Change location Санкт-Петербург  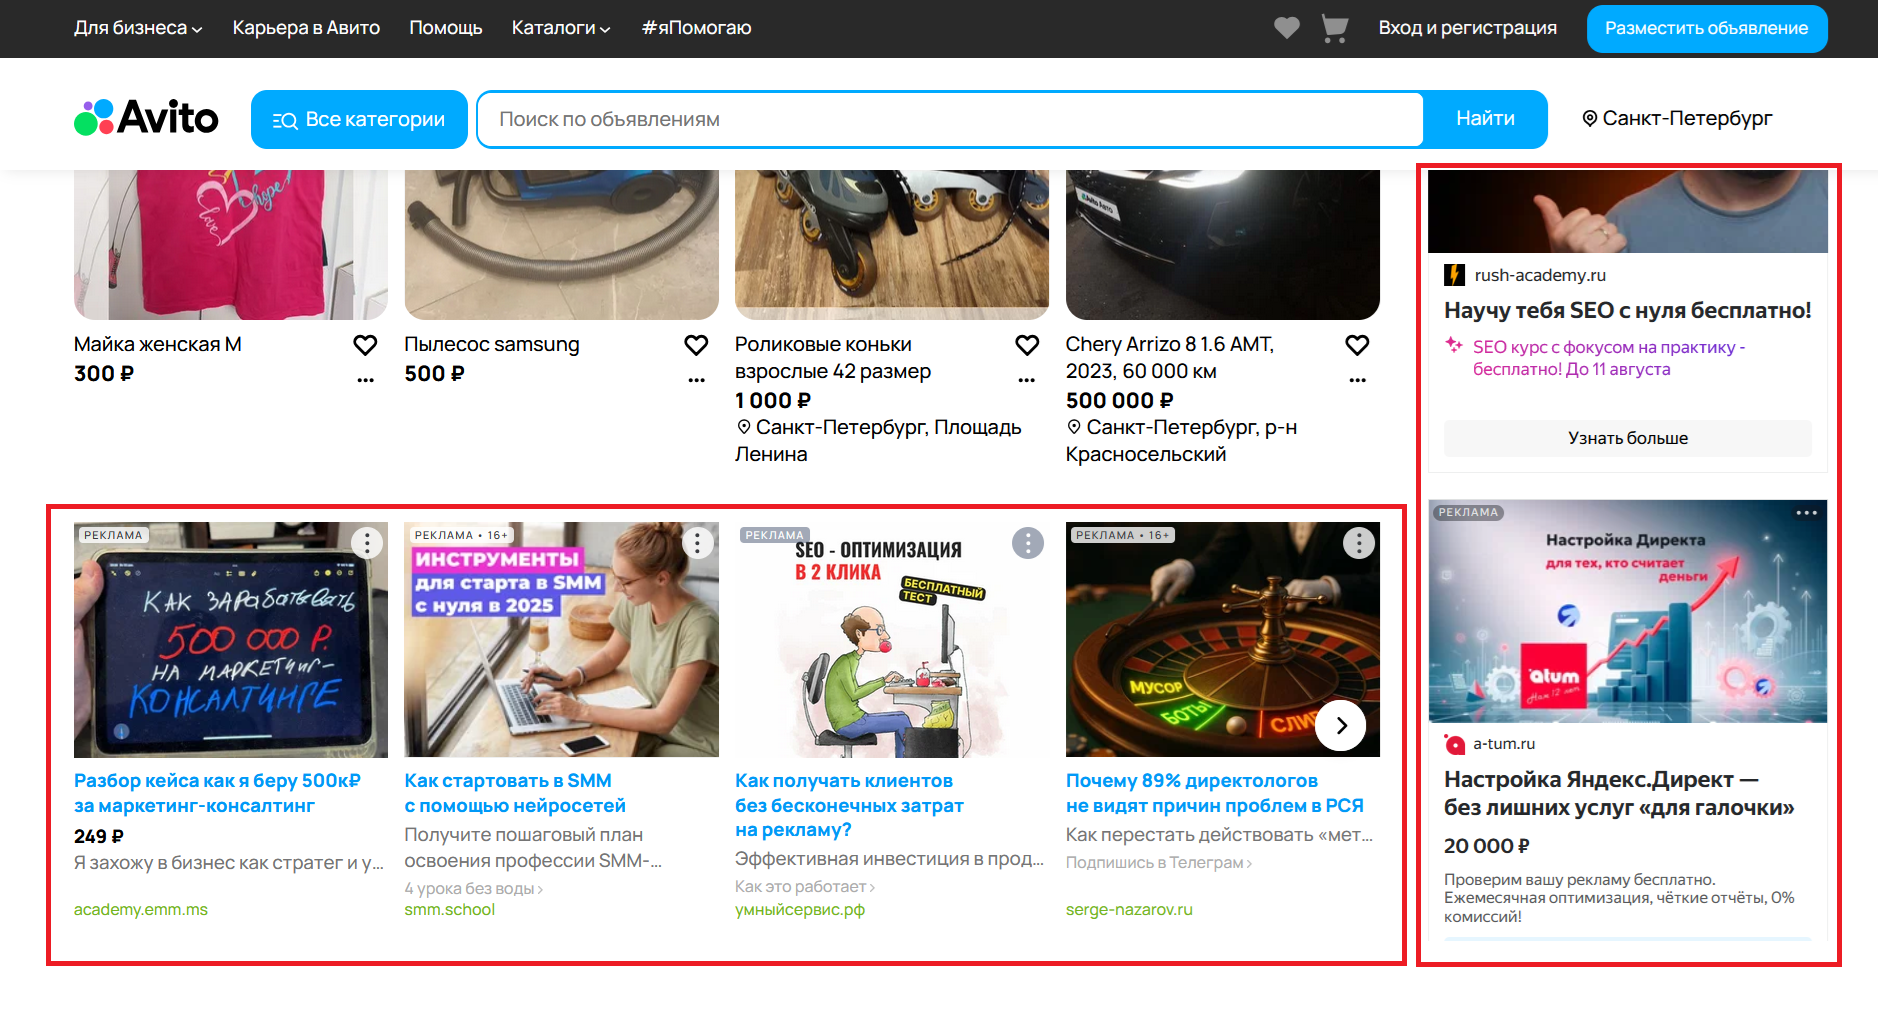coord(1676,119)
